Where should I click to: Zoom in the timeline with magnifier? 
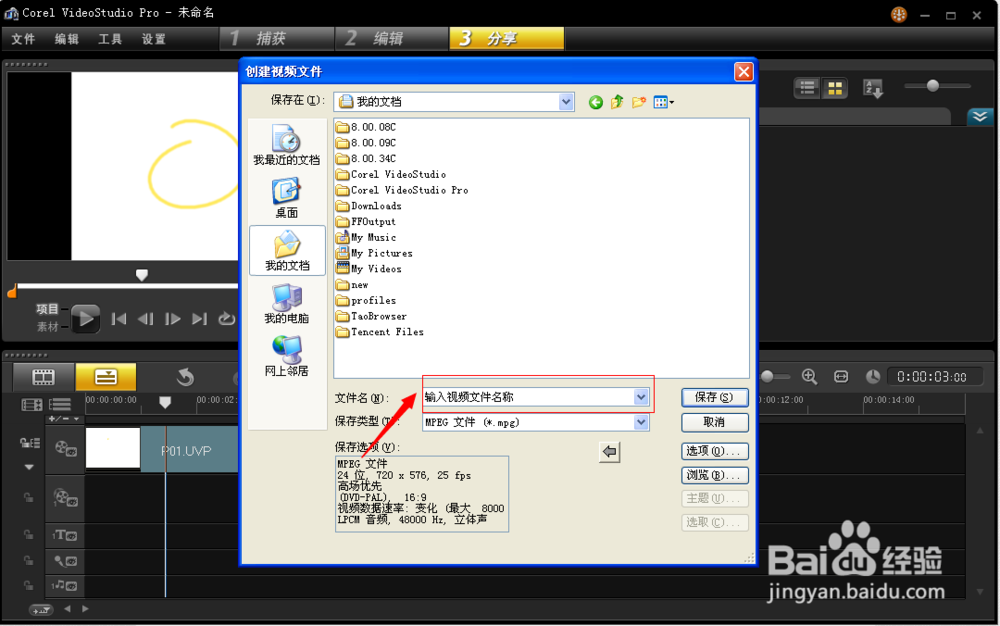[809, 377]
